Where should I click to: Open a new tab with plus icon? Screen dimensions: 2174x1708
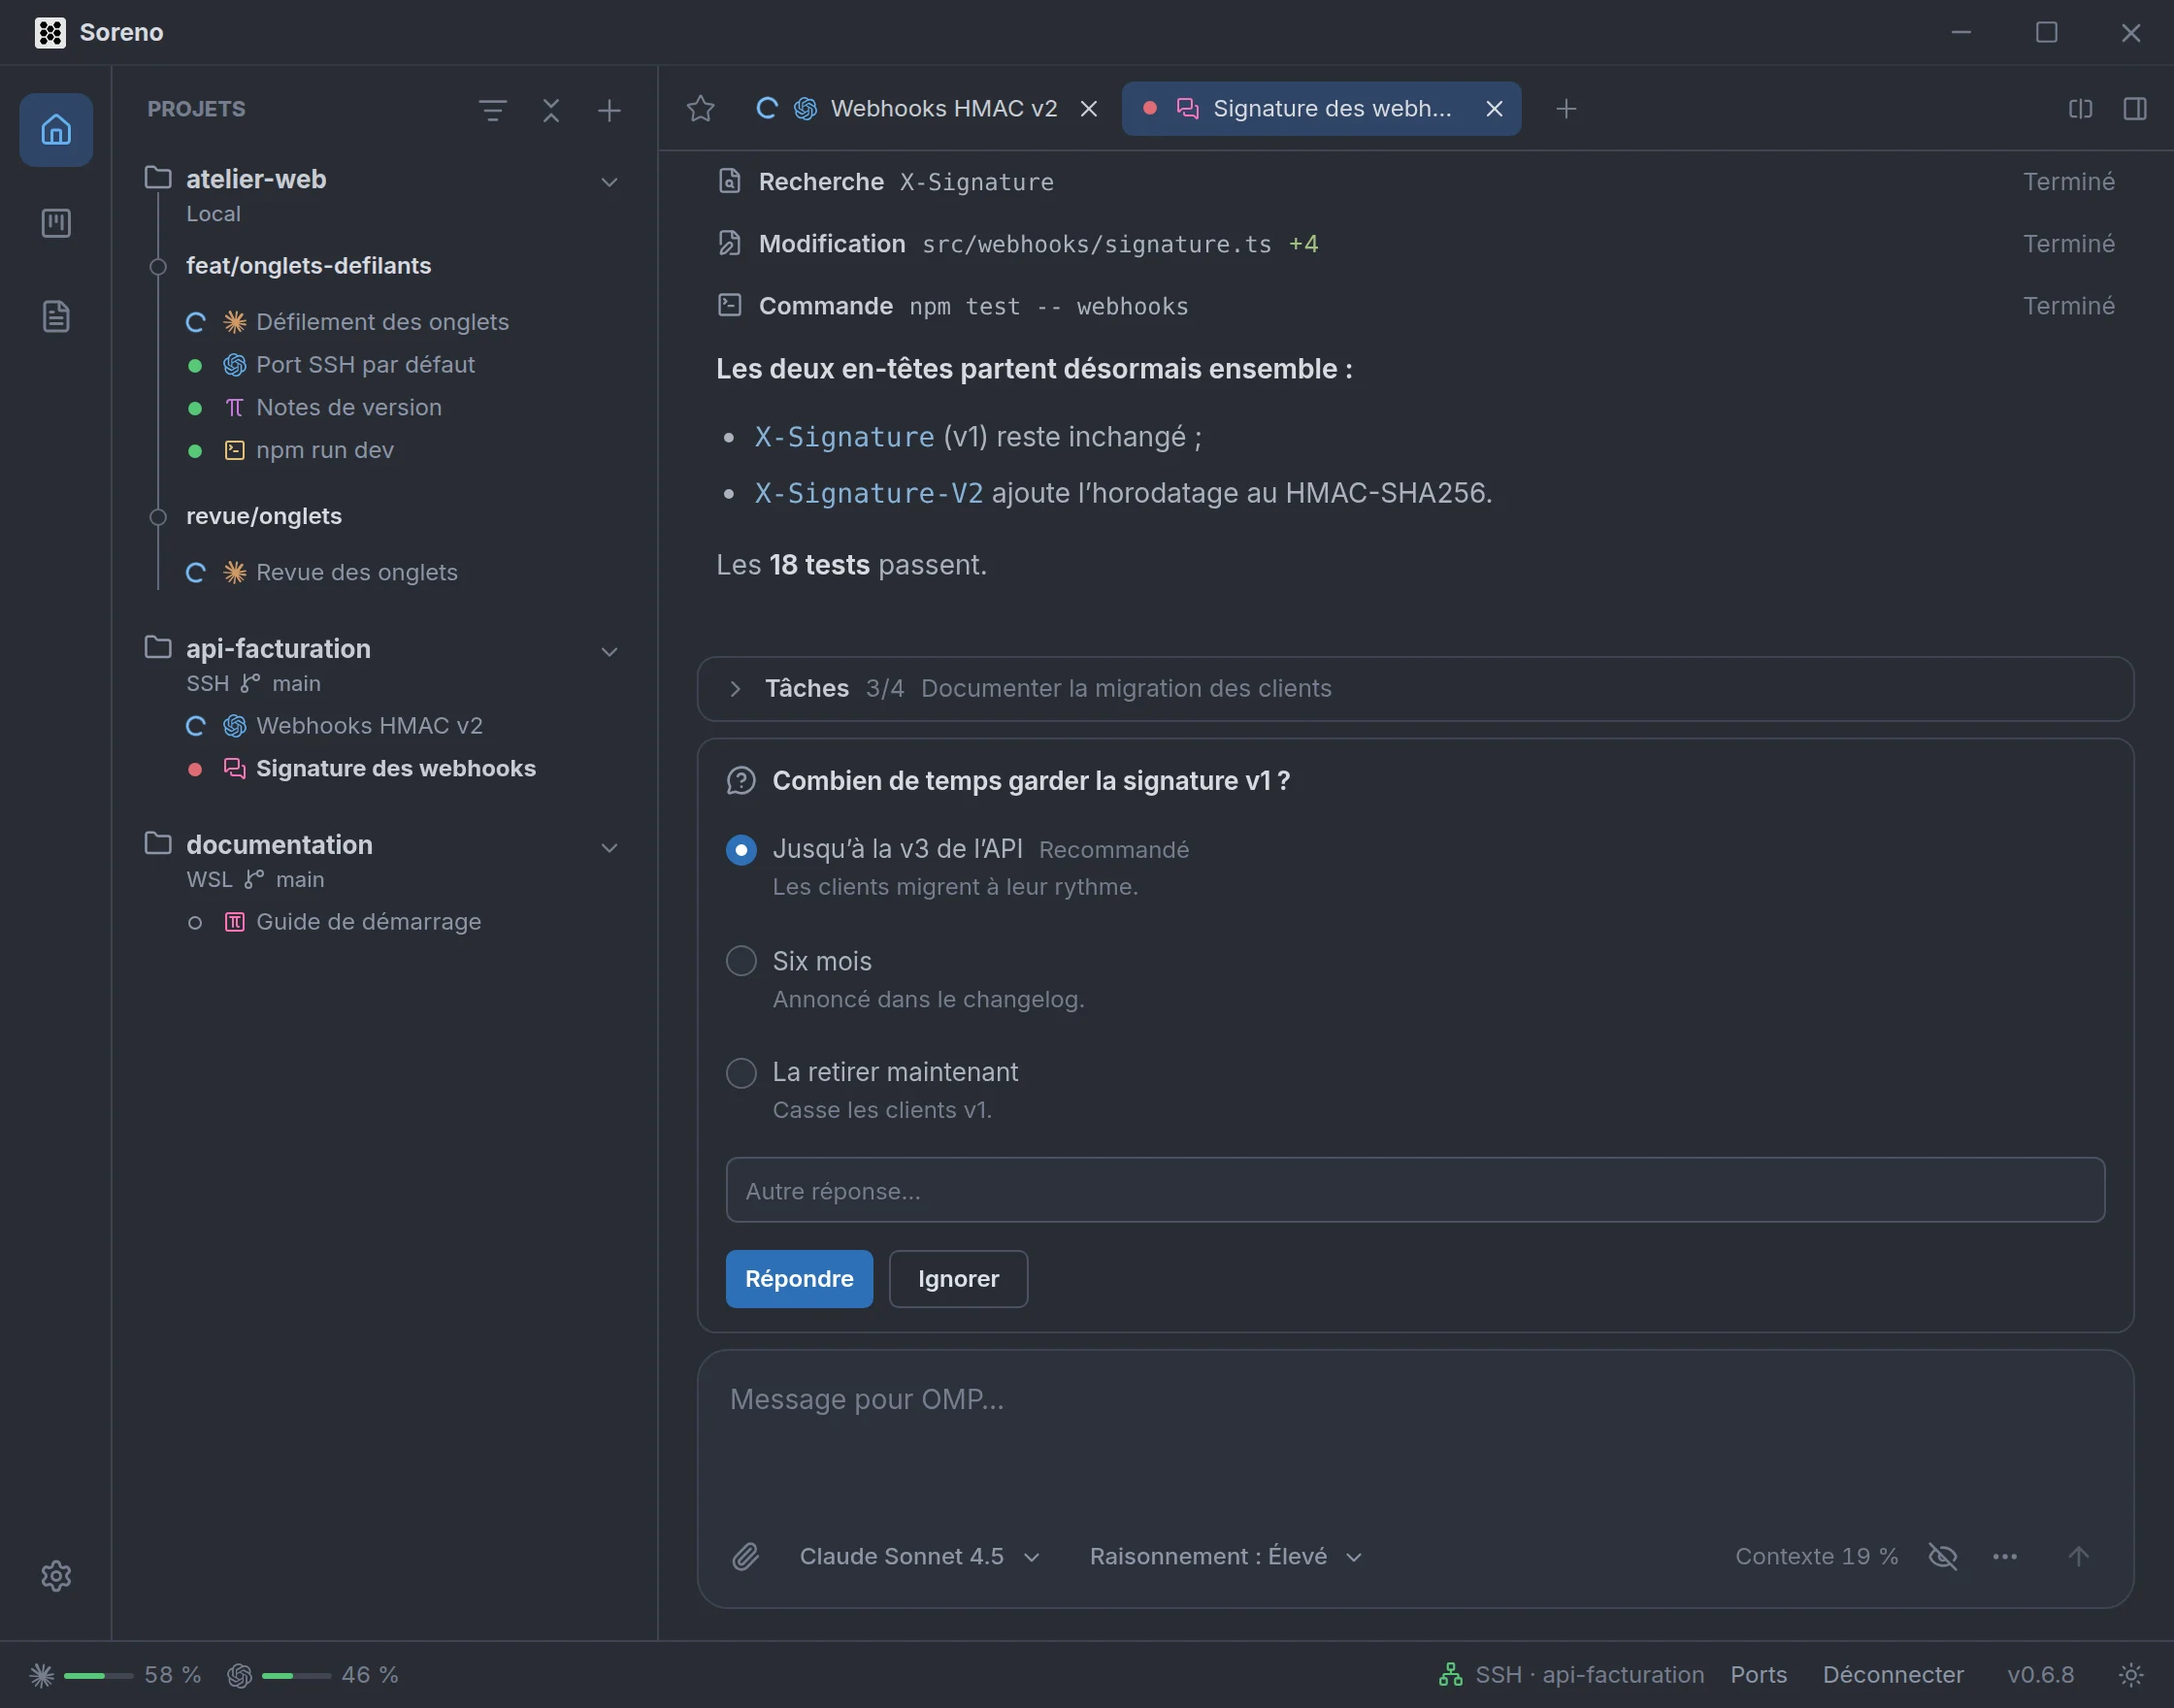pyautogui.click(x=1566, y=109)
